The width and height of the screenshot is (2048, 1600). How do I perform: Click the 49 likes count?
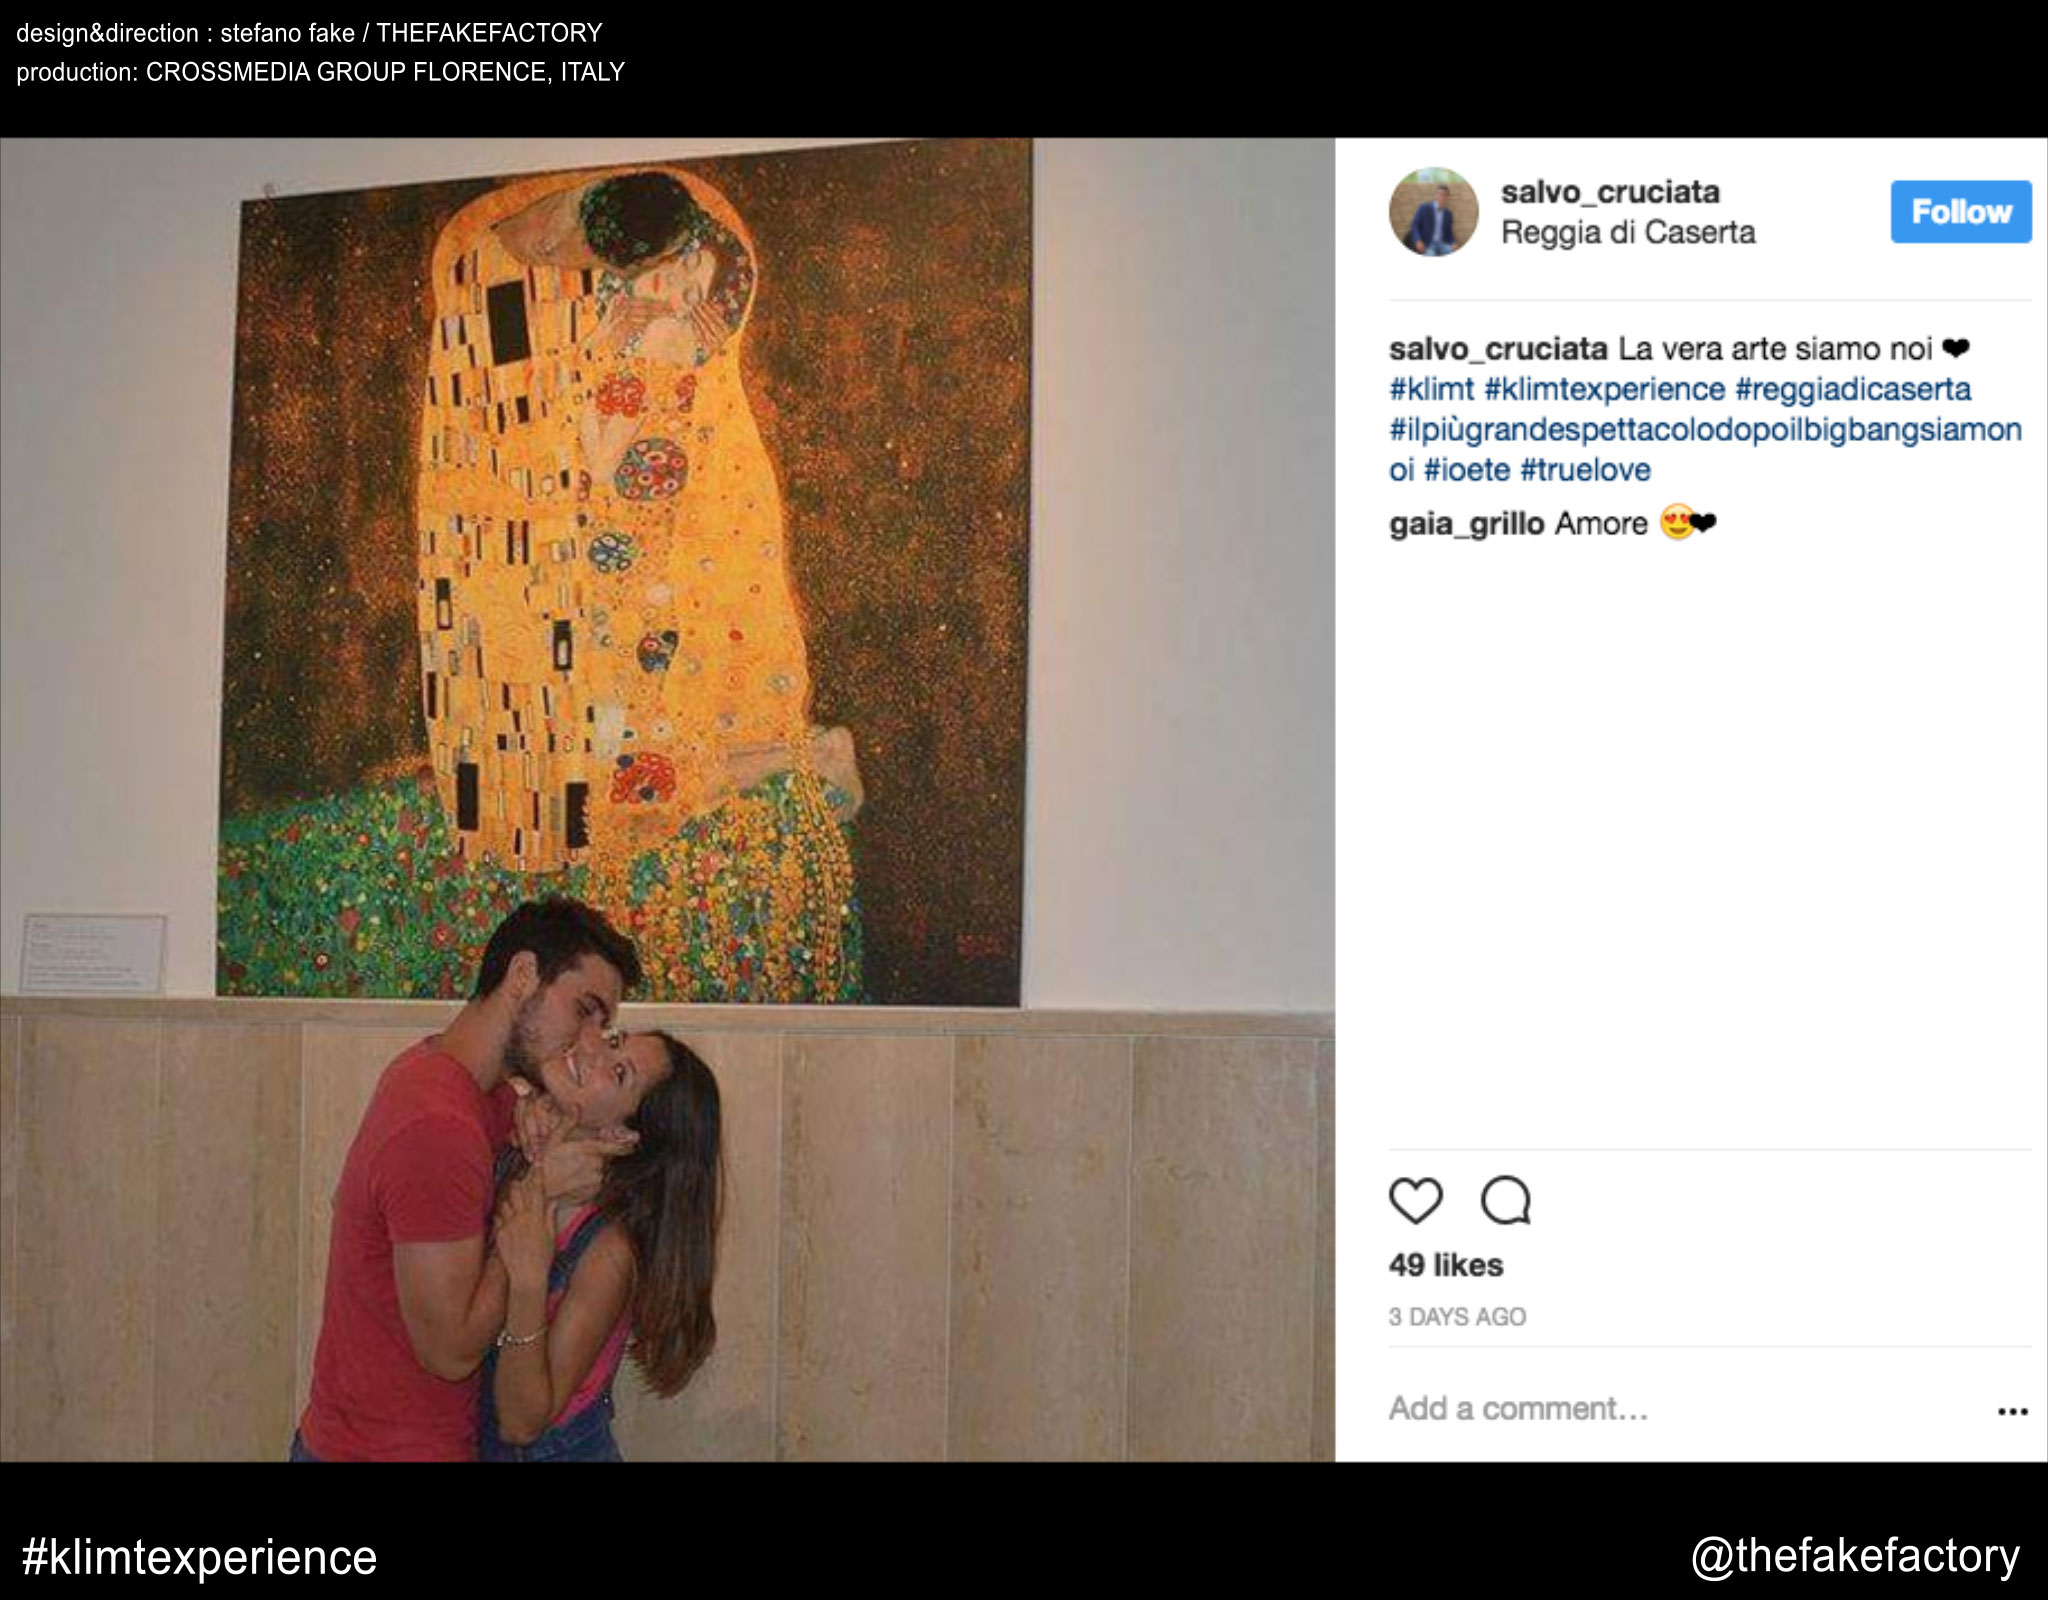coord(1446,1265)
